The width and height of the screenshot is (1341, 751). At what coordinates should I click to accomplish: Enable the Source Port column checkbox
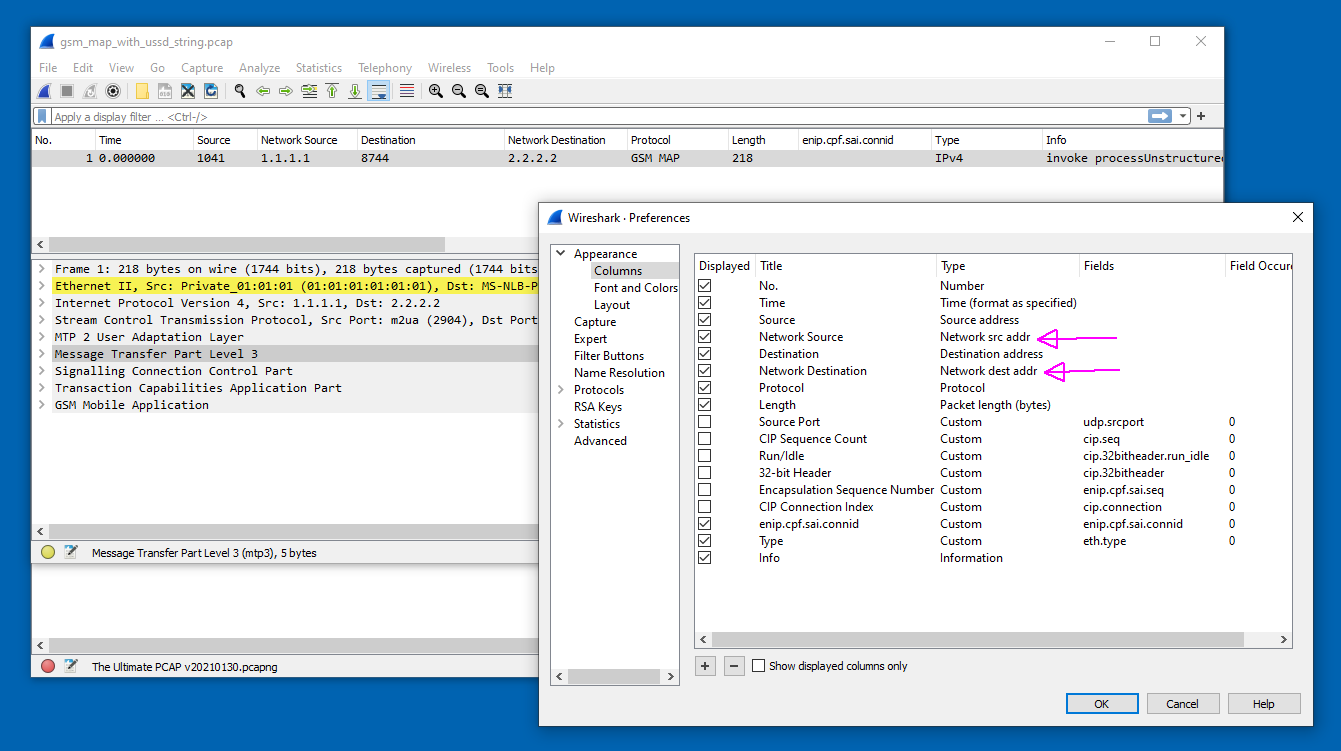(705, 422)
